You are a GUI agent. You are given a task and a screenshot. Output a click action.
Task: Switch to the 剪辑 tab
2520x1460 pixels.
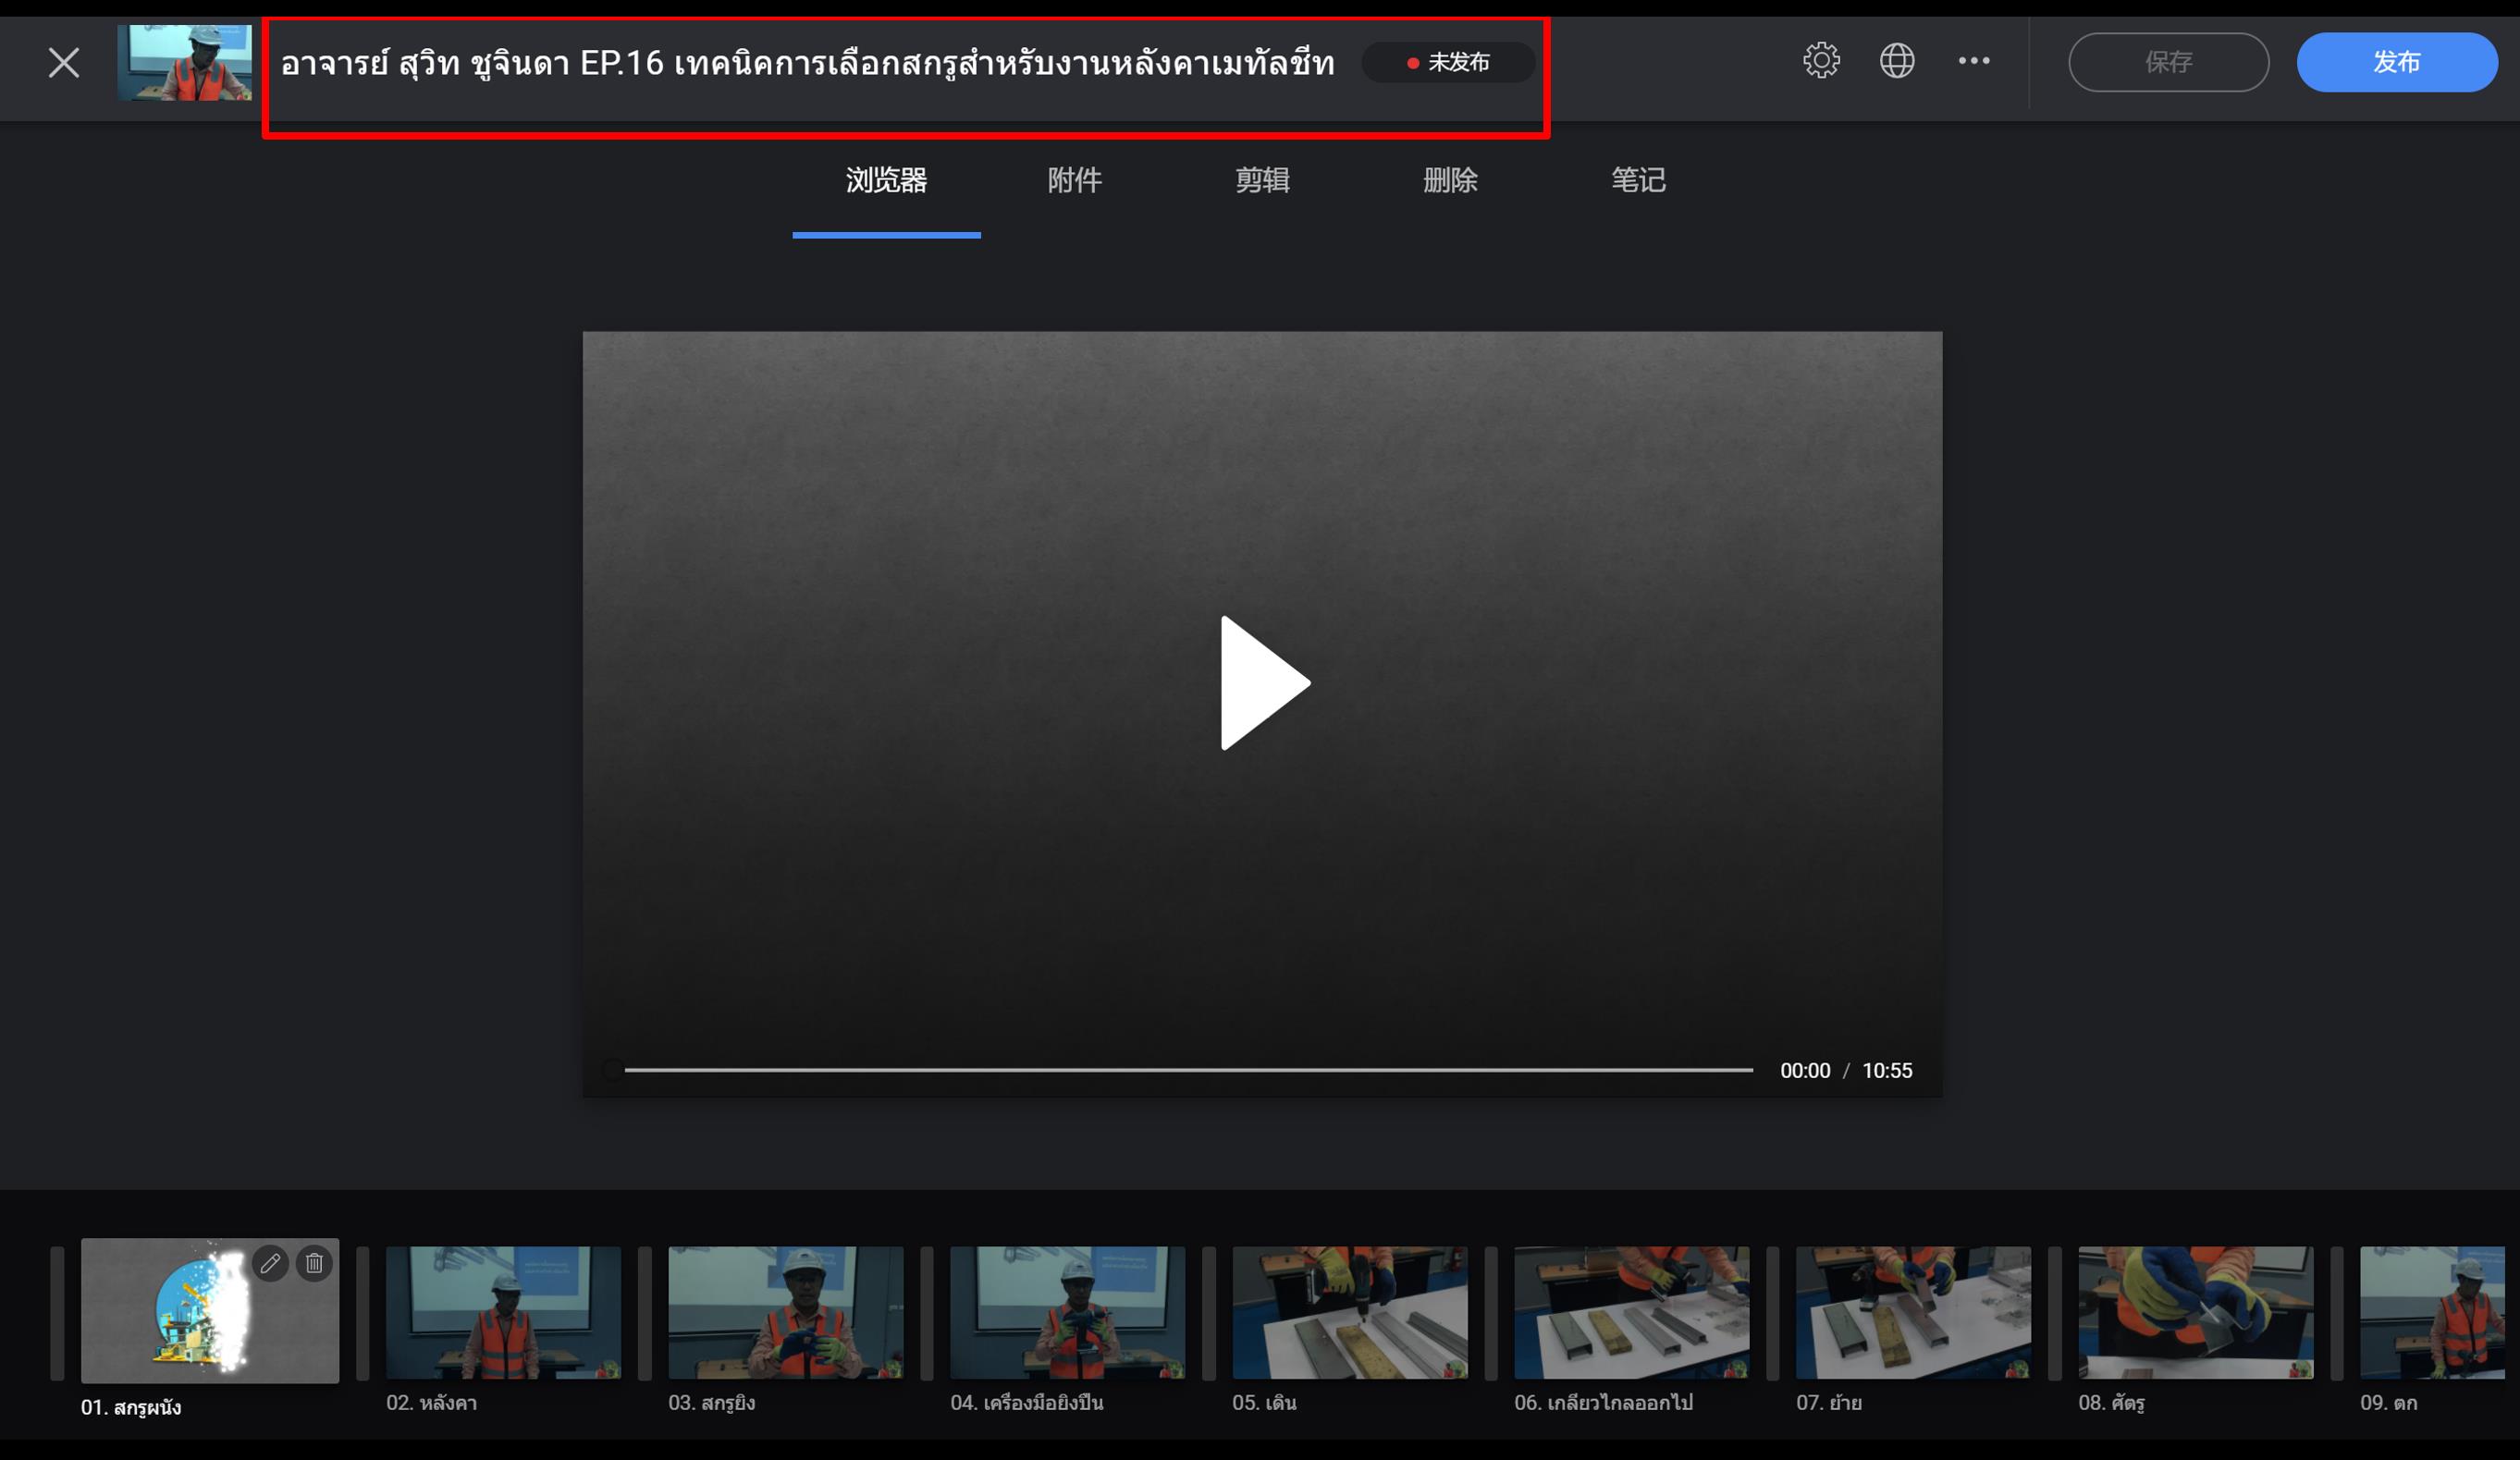pos(1262,181)
